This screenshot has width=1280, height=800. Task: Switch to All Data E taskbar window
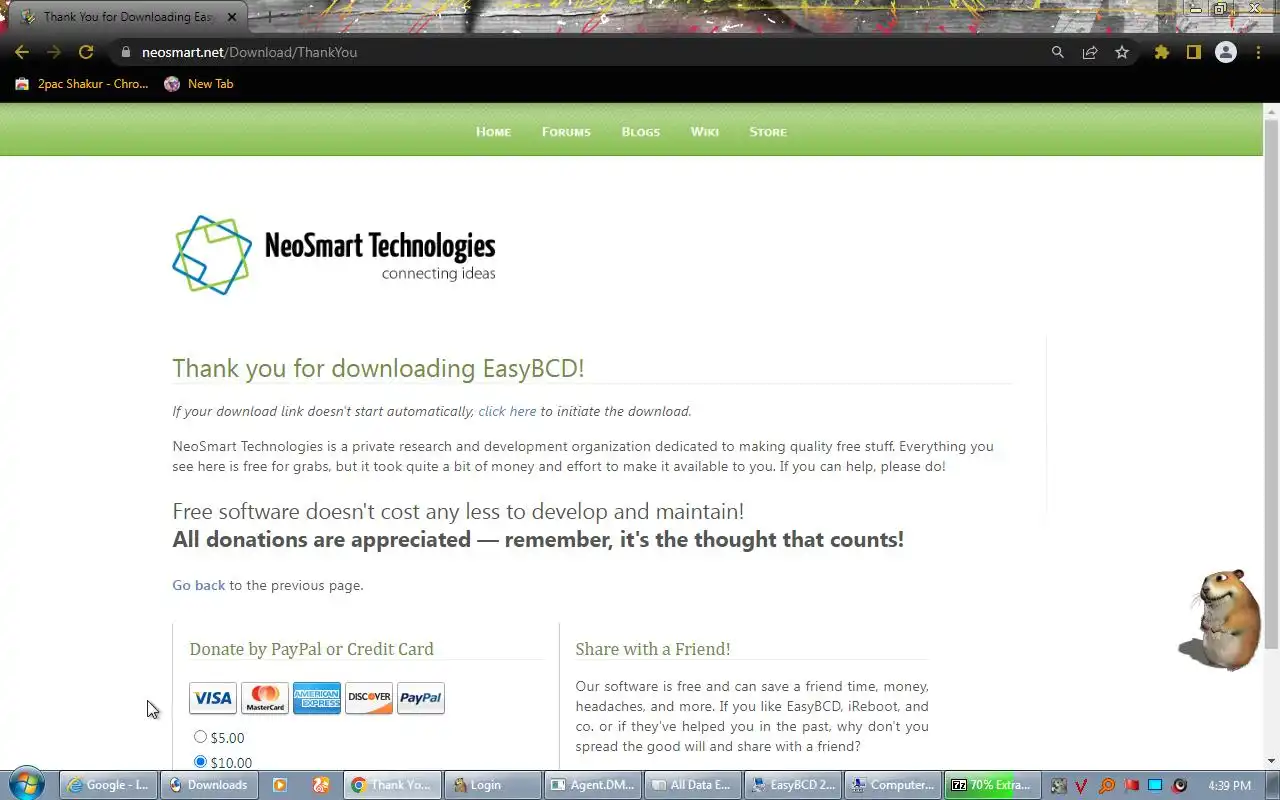tap(693, 785)
